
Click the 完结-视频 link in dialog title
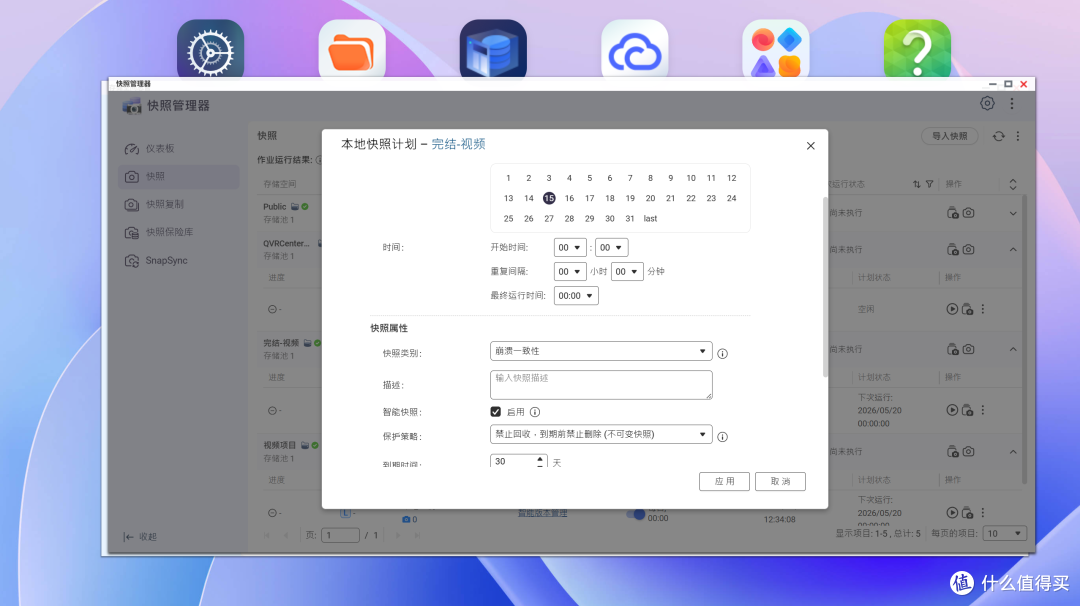pyautogui.click(x=458, y=144)
